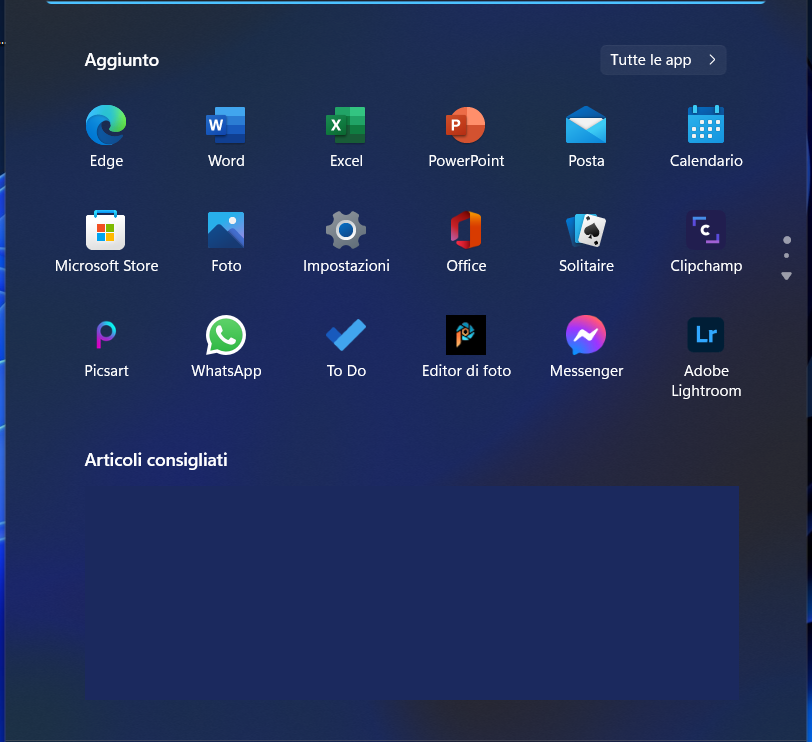812x742 pixels.
Task: Start the Solitaire game
Action: click(x=586, y=242)
